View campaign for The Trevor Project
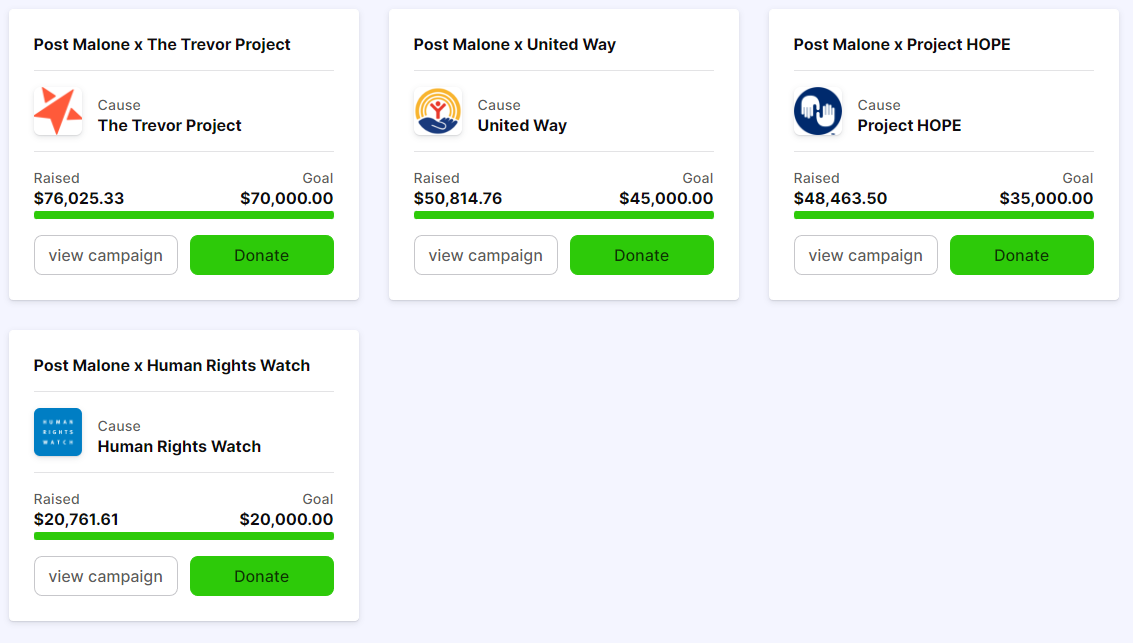 tap(106, 255)
